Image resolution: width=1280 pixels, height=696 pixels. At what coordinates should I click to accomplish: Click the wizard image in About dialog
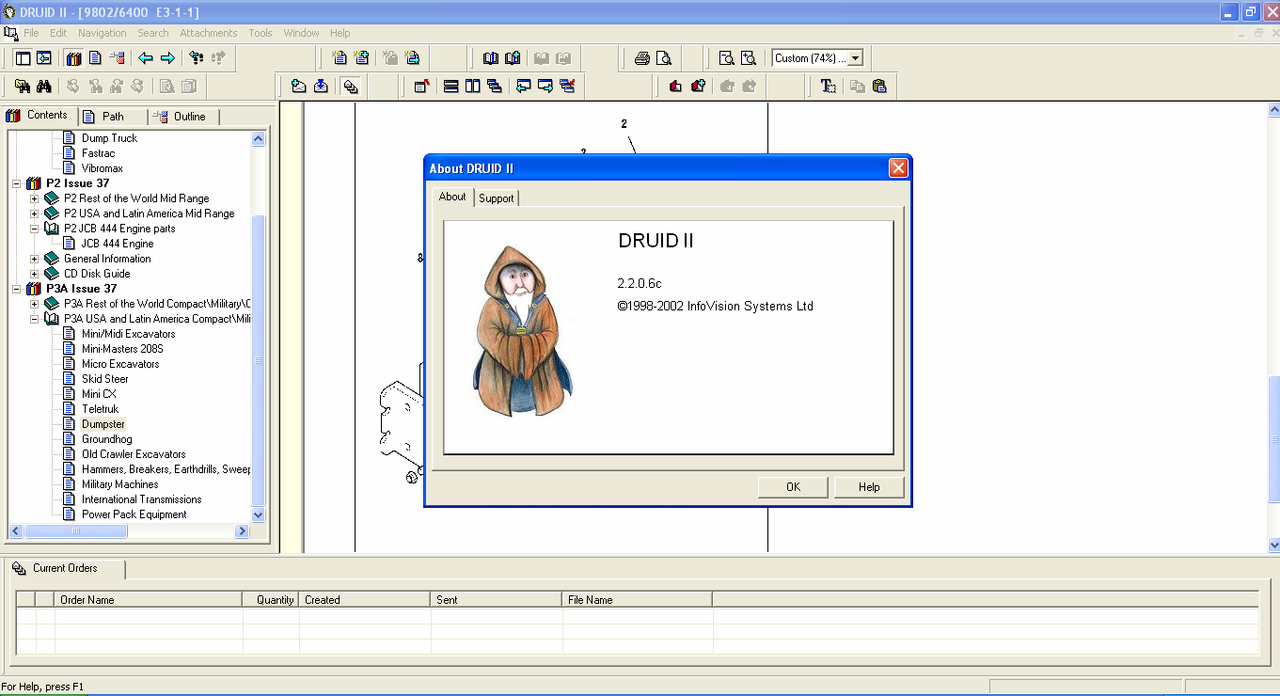tap(521, 332)
